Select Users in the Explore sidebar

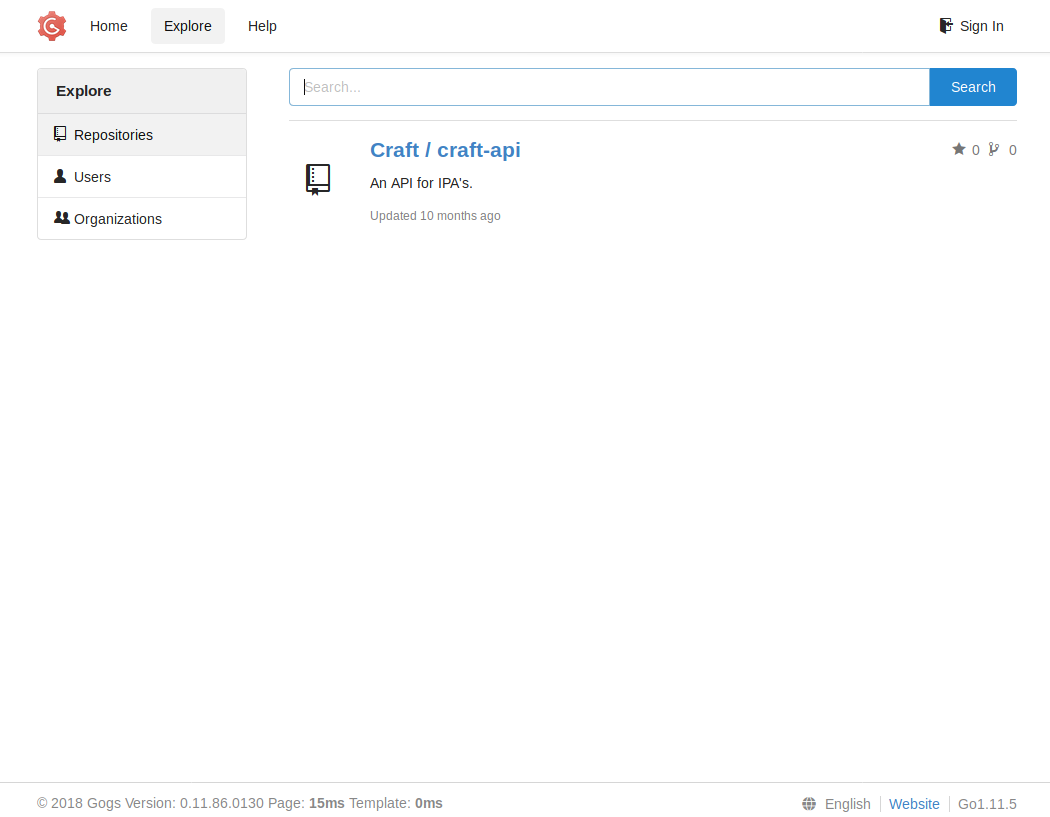pyautogui.click(x=93, y=177)
